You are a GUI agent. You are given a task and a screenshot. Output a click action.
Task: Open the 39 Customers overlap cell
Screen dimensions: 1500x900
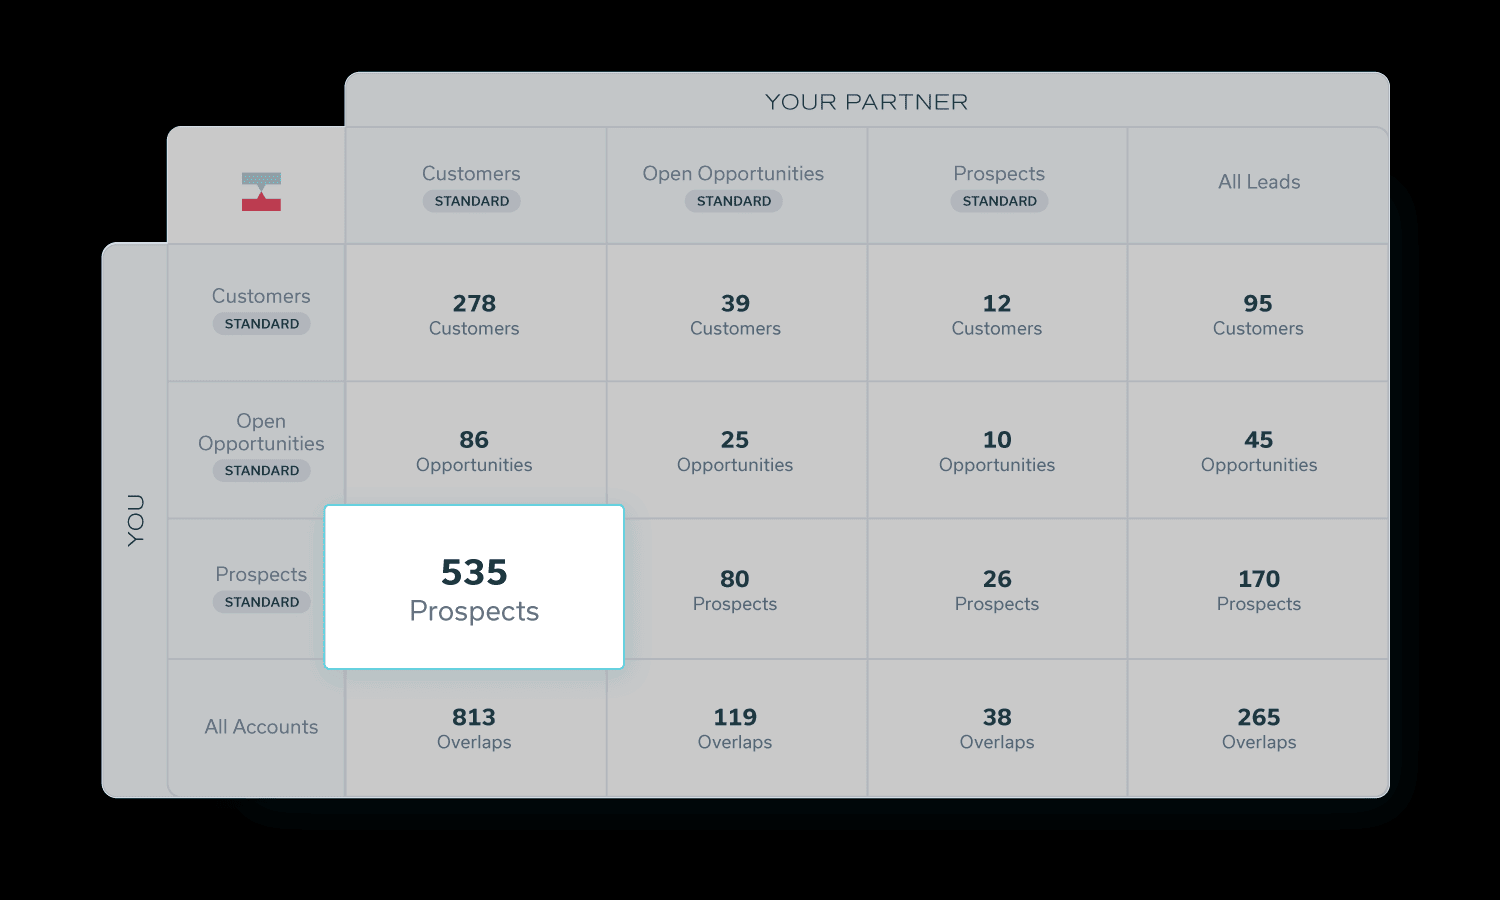735,314
